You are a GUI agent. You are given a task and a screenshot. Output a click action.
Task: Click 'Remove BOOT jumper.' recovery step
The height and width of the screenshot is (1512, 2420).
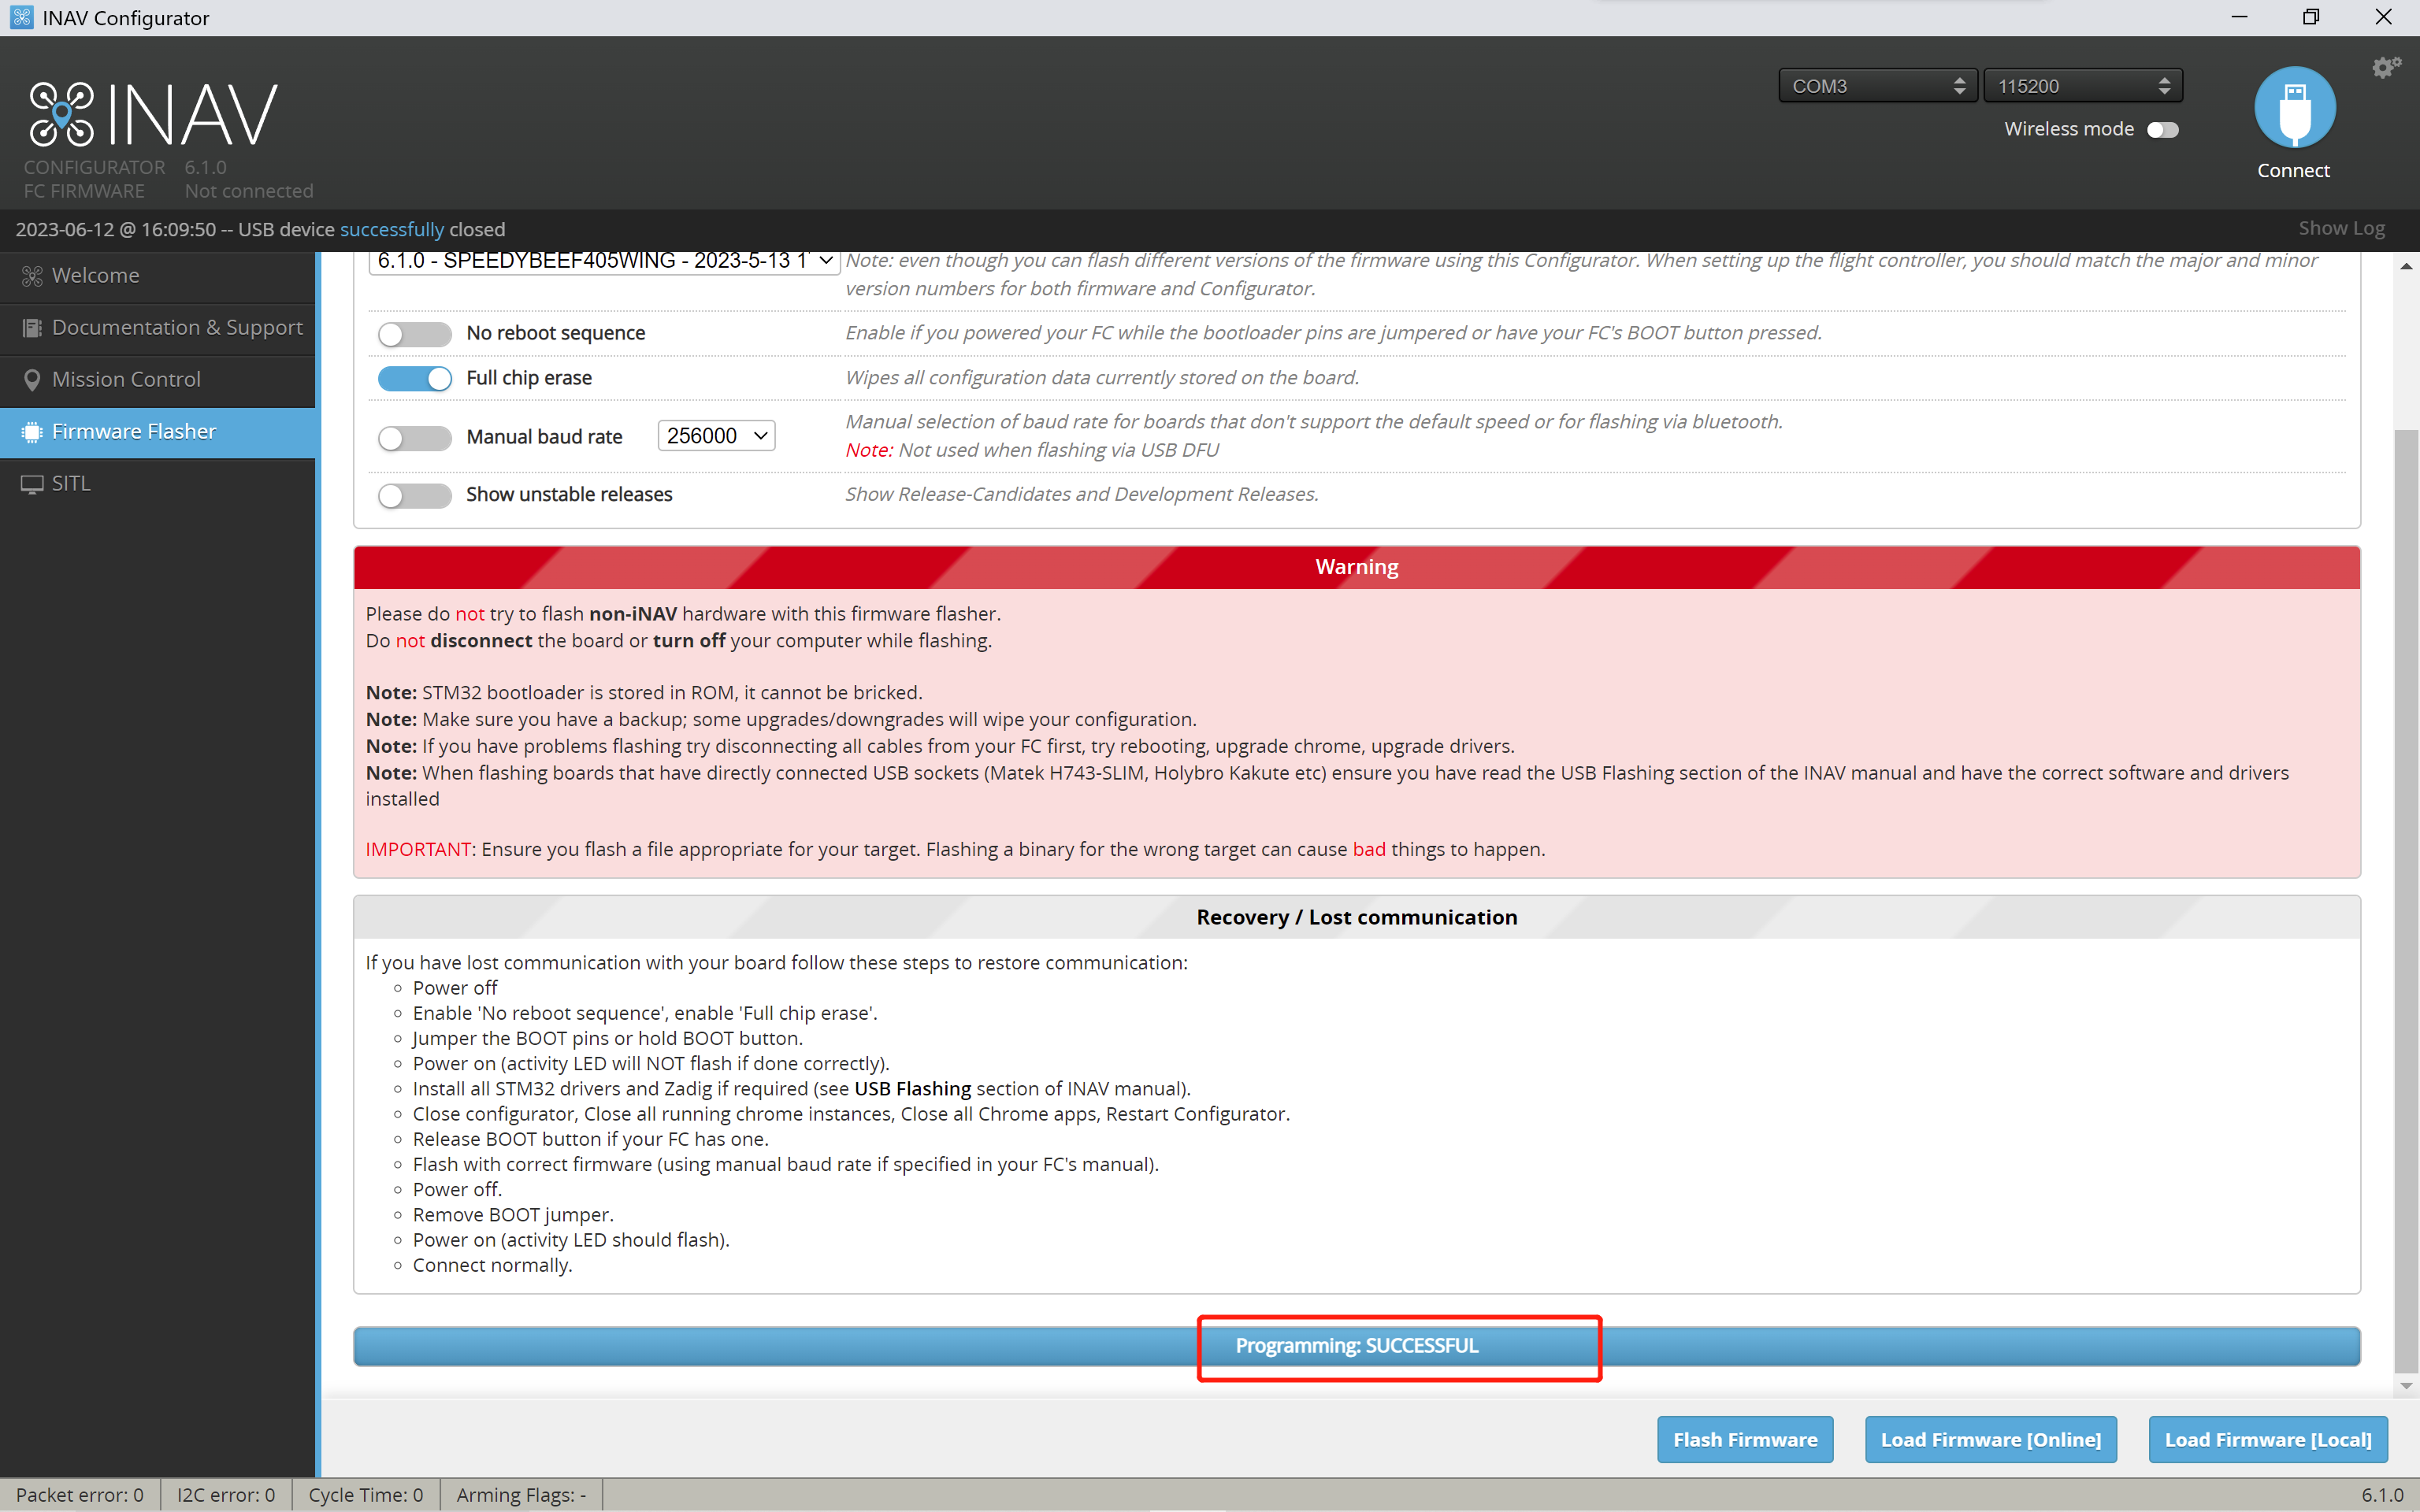(513, 1214)
